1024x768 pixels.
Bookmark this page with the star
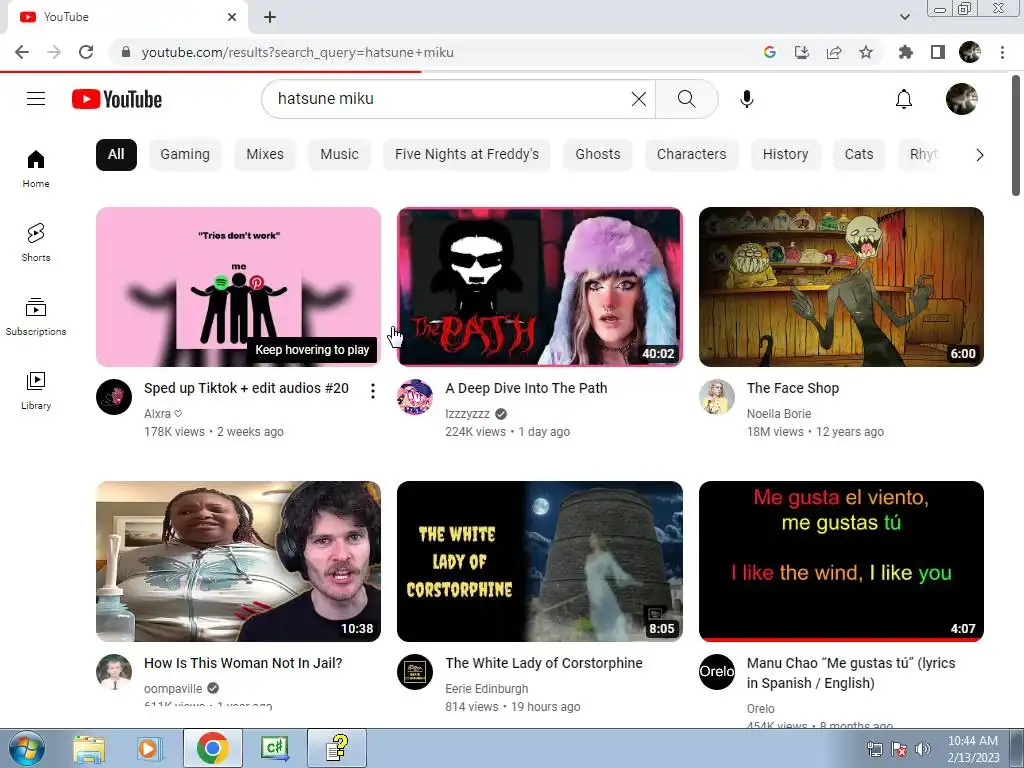pos(866,52)
